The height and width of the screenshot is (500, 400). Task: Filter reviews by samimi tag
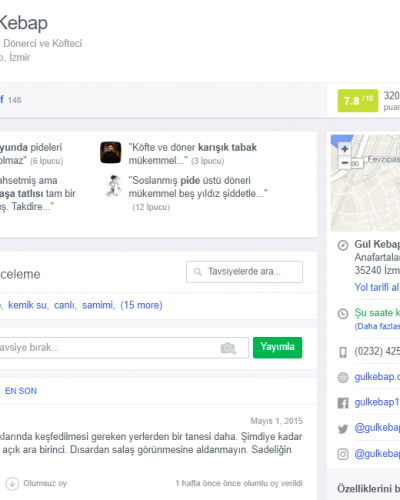[x=97, y=305]
